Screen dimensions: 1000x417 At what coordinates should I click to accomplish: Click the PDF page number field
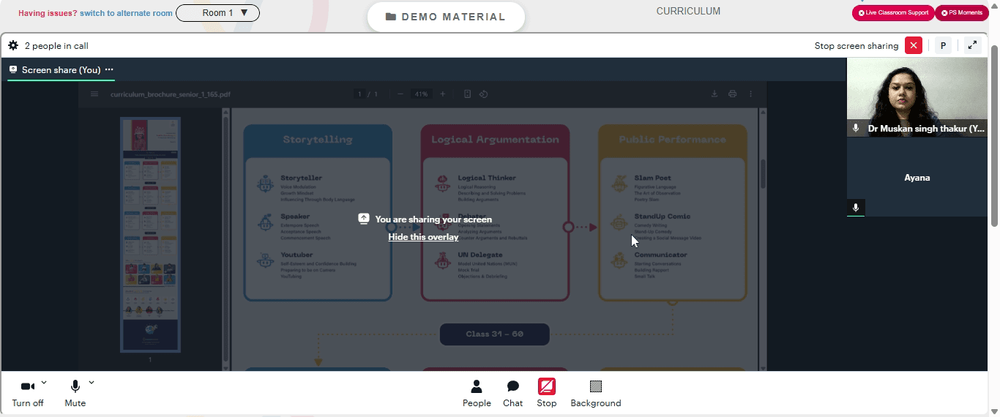360,94
